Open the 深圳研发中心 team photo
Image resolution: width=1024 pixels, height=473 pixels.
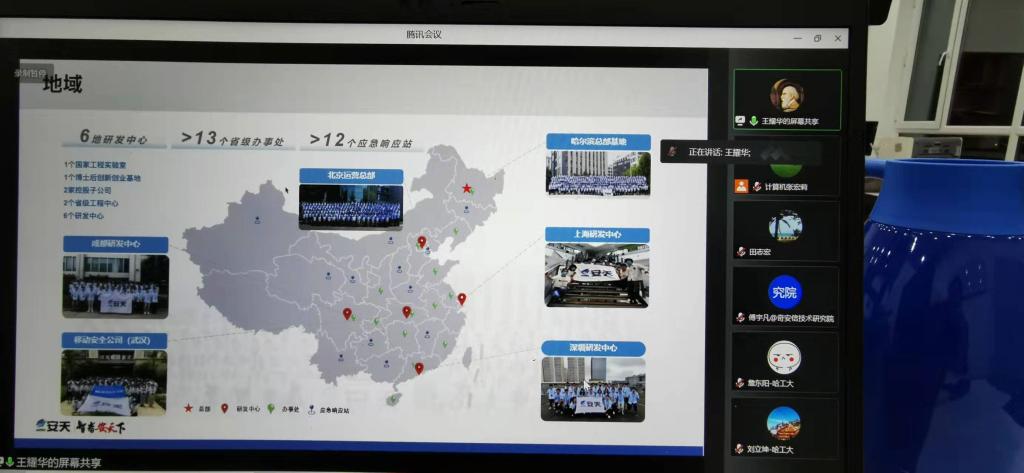pos(593,389)
